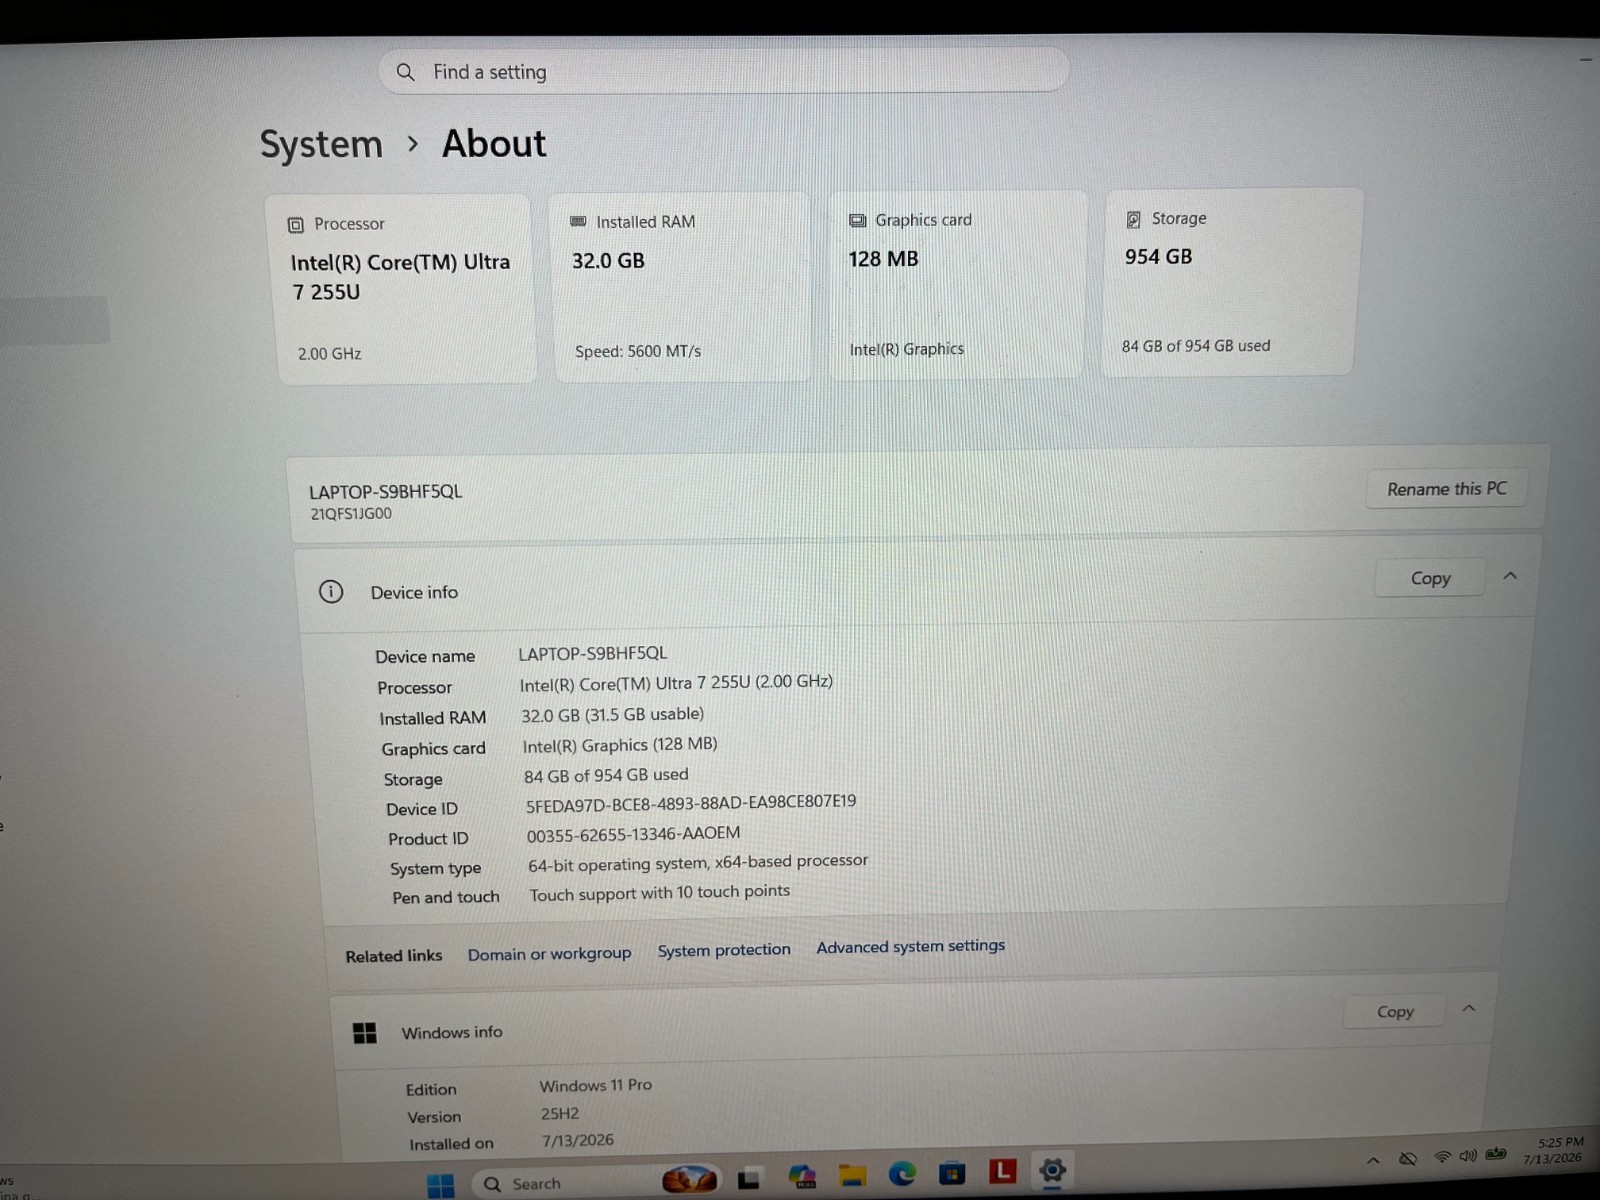Click the Storage icon in summary card
Viewport: 1600px width, 1200px height.
[1133, 219]
